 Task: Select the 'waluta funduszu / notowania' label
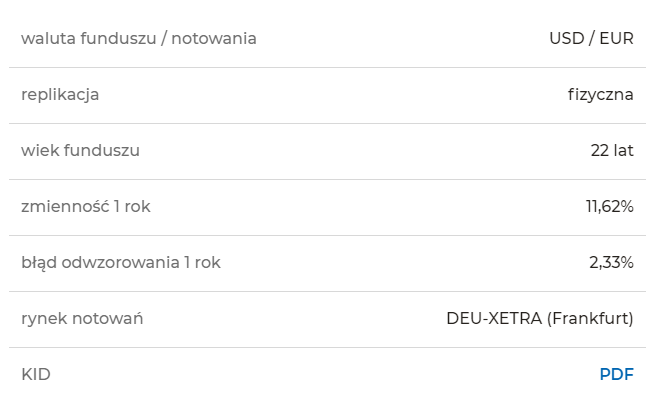click(x=139, y=38)
